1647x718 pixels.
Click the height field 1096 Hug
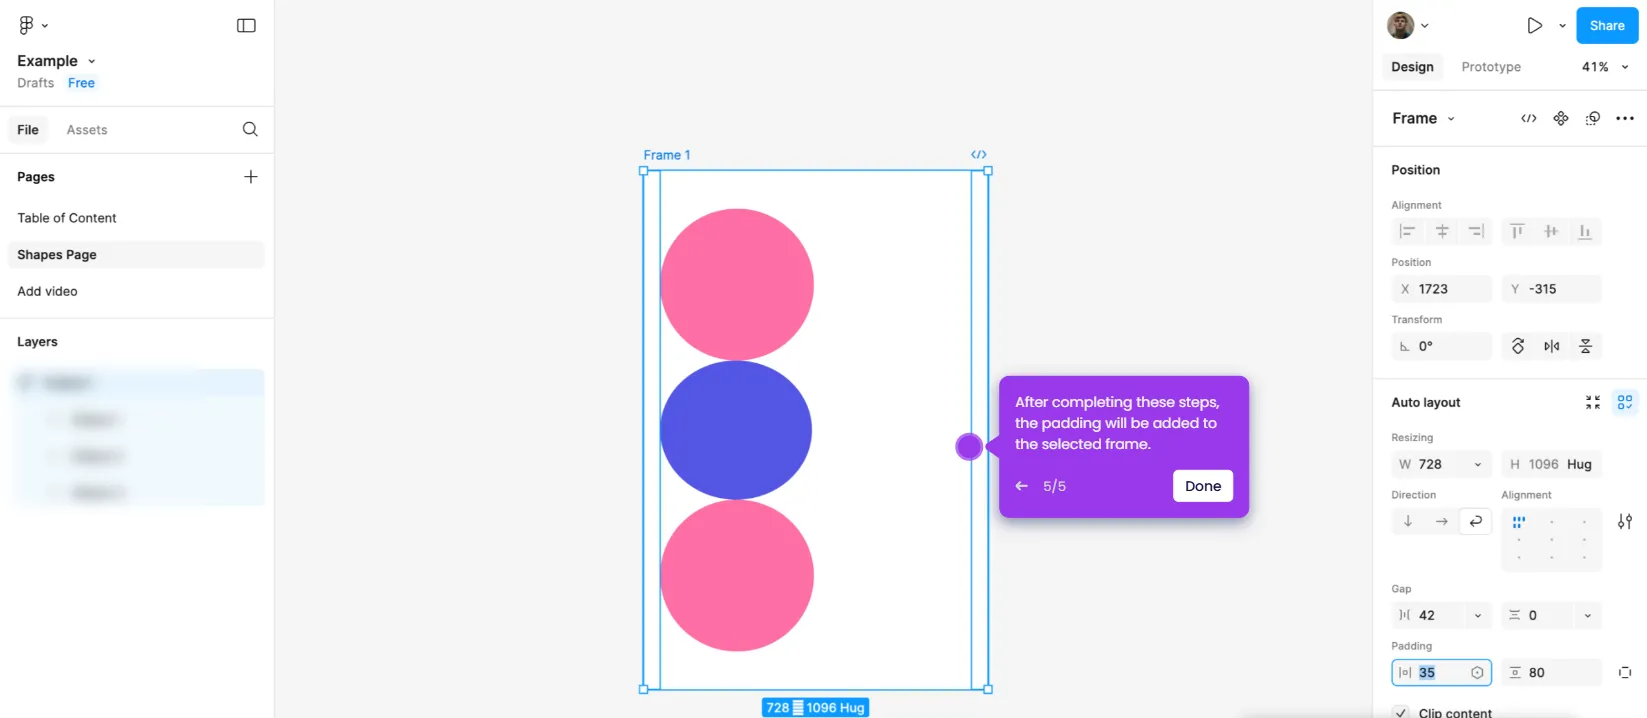[1551, 465]
